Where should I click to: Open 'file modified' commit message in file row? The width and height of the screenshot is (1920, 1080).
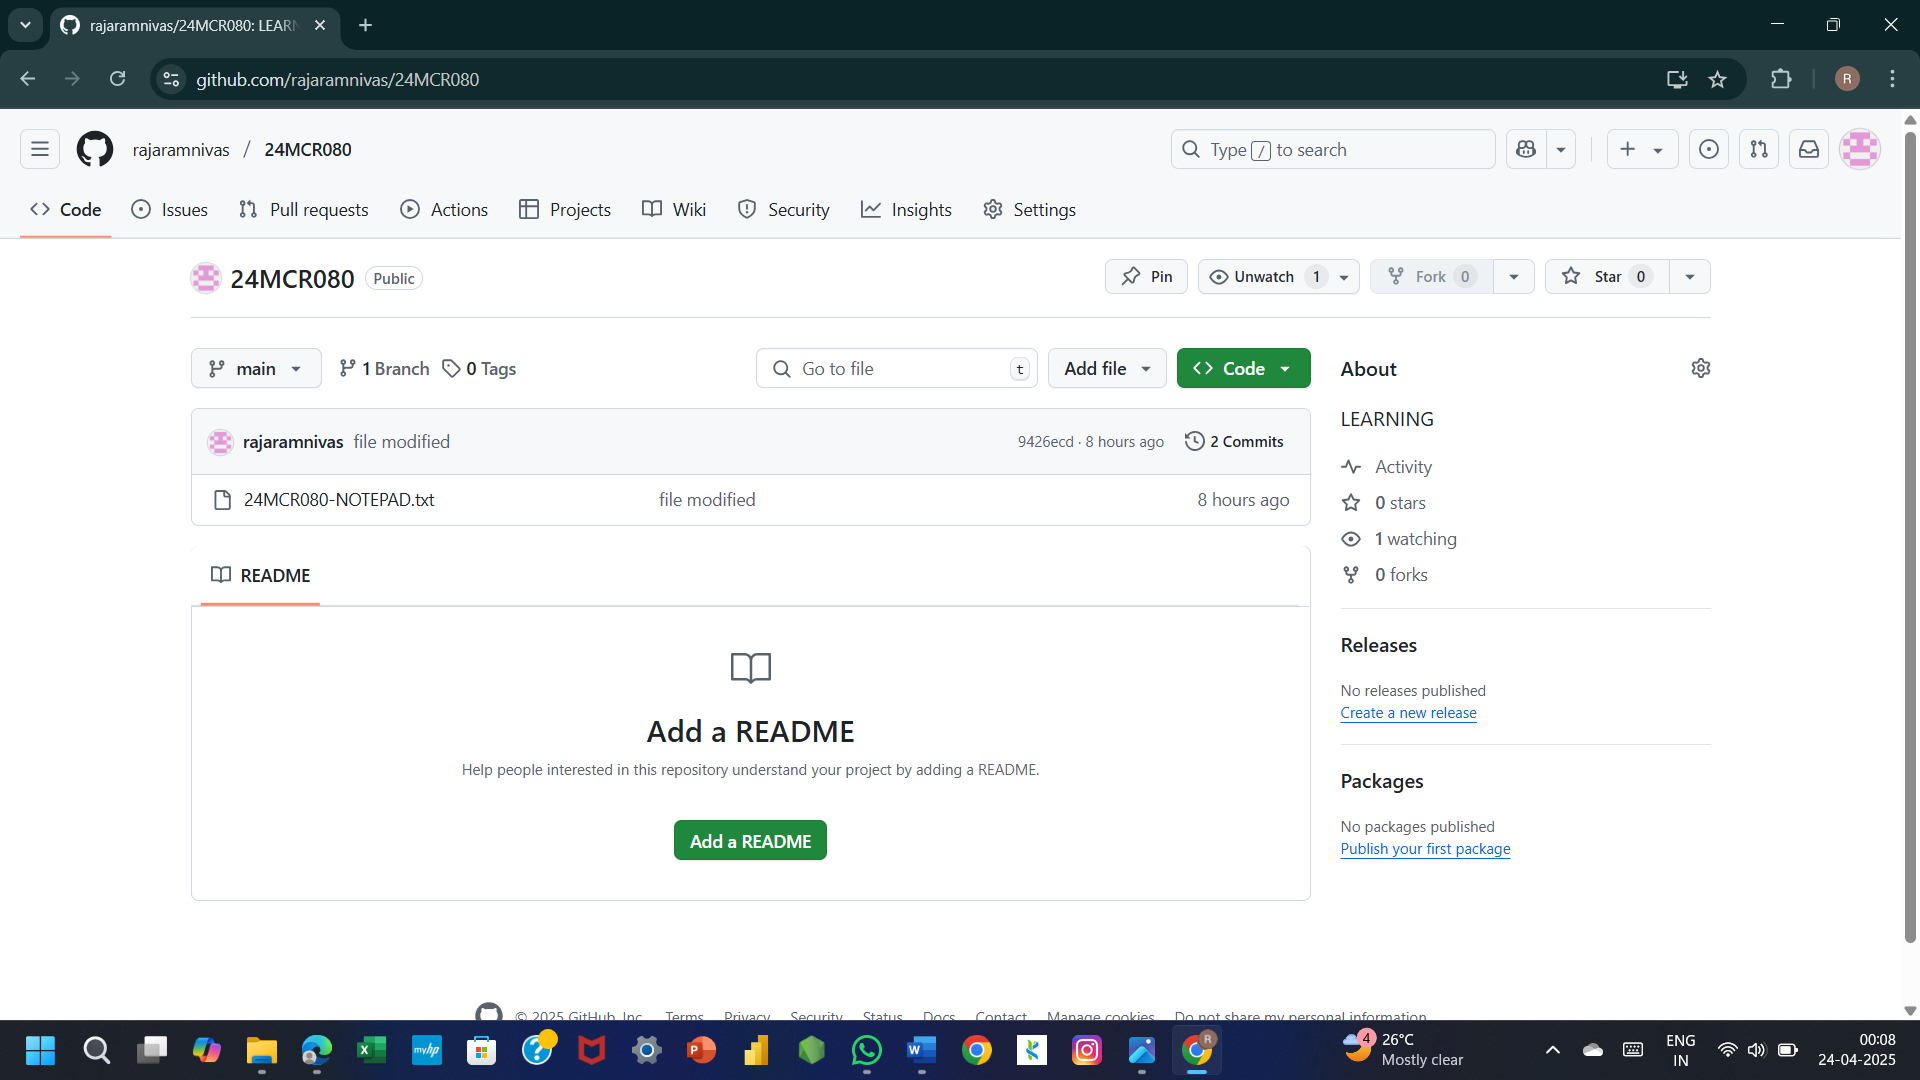click(x=707, y=499)
